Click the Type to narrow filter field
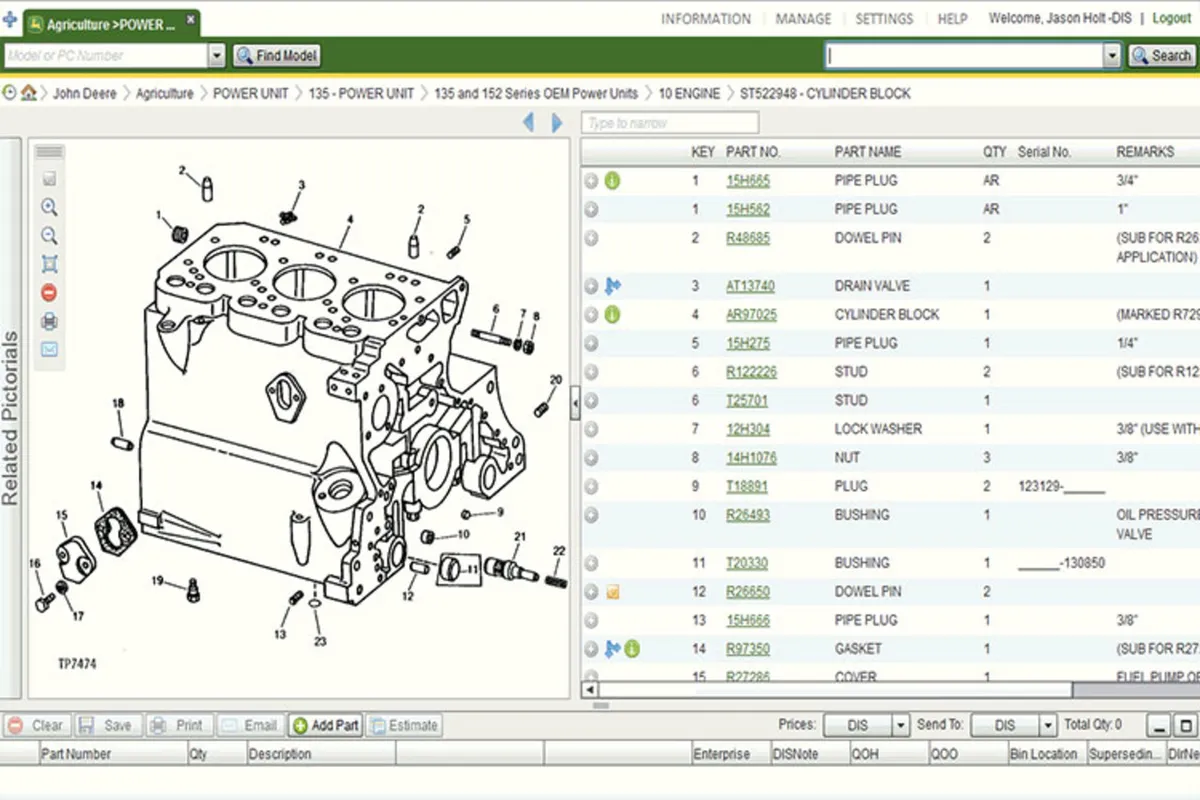Viewport: 1200px width, 800px height. coord(670,123)
